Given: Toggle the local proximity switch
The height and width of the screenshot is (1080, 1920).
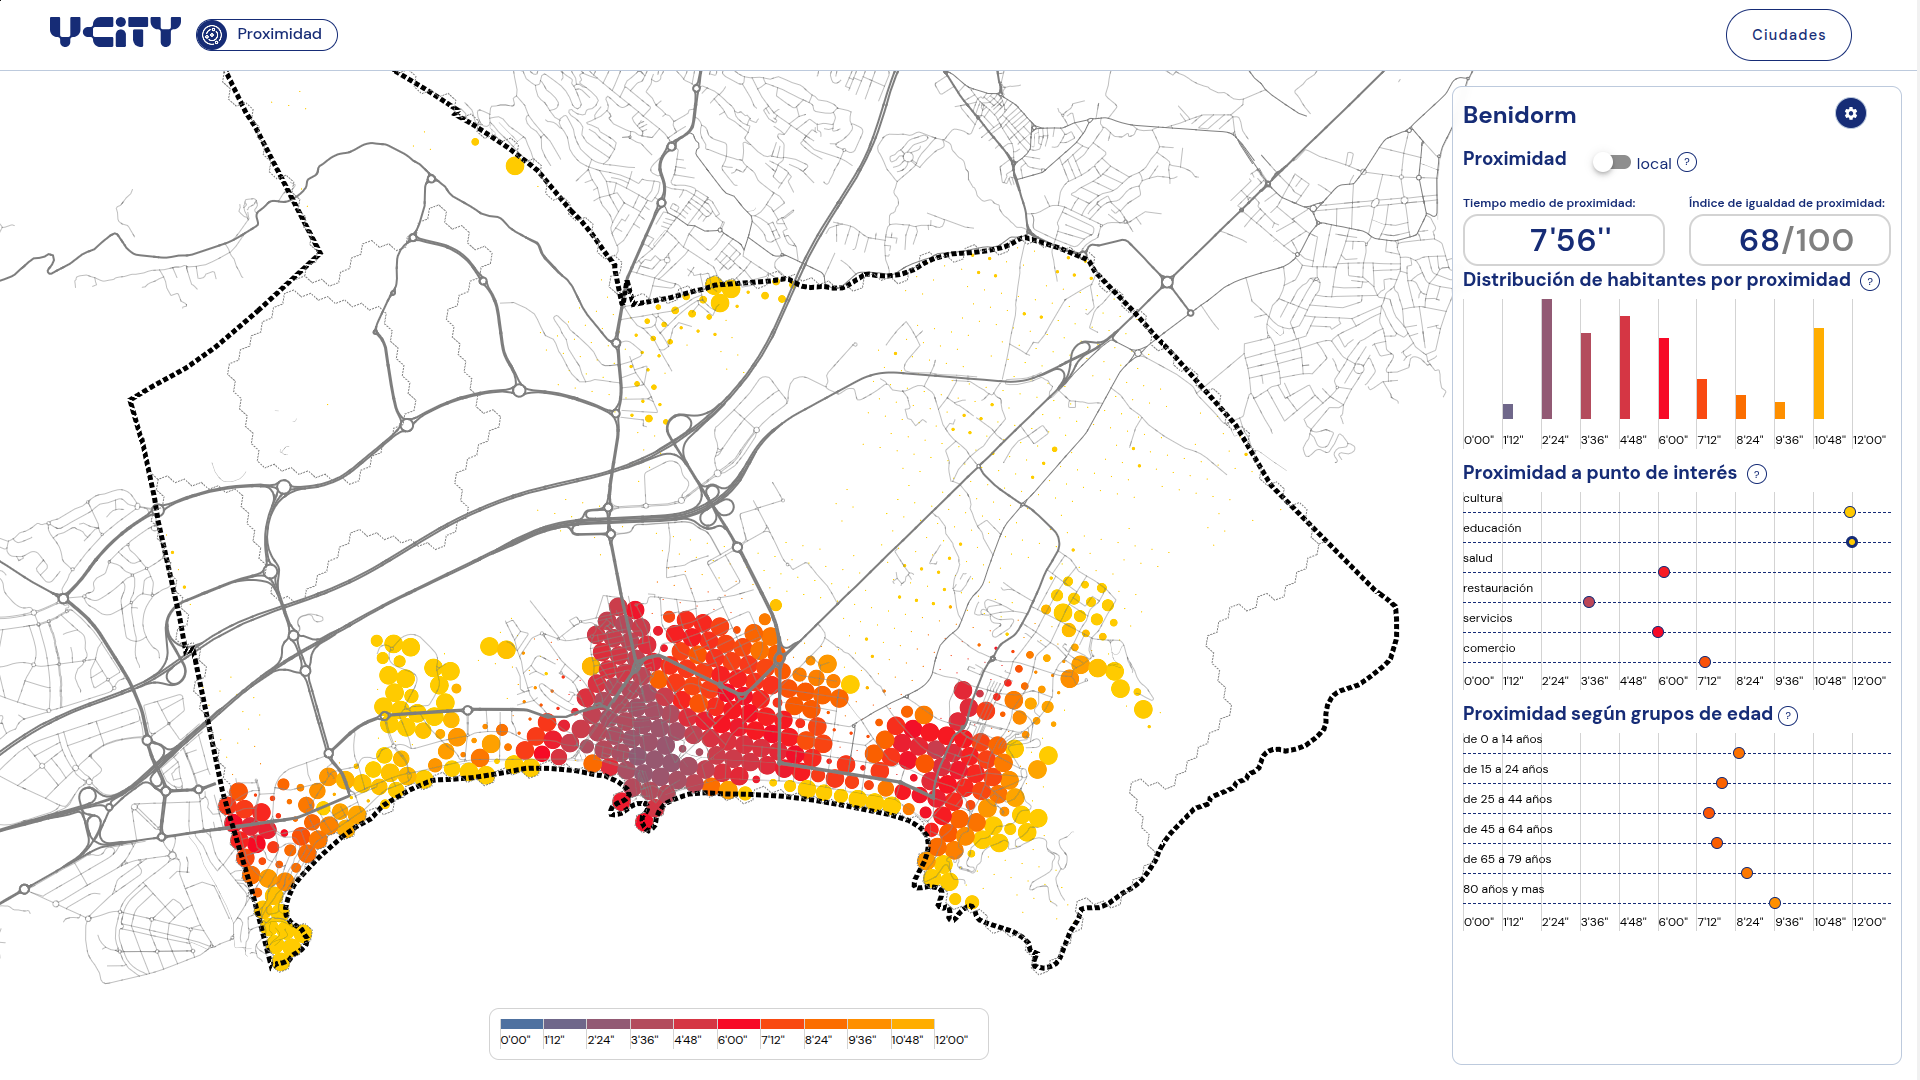Looking at the screenshot, I should [x=1612, y=162].
